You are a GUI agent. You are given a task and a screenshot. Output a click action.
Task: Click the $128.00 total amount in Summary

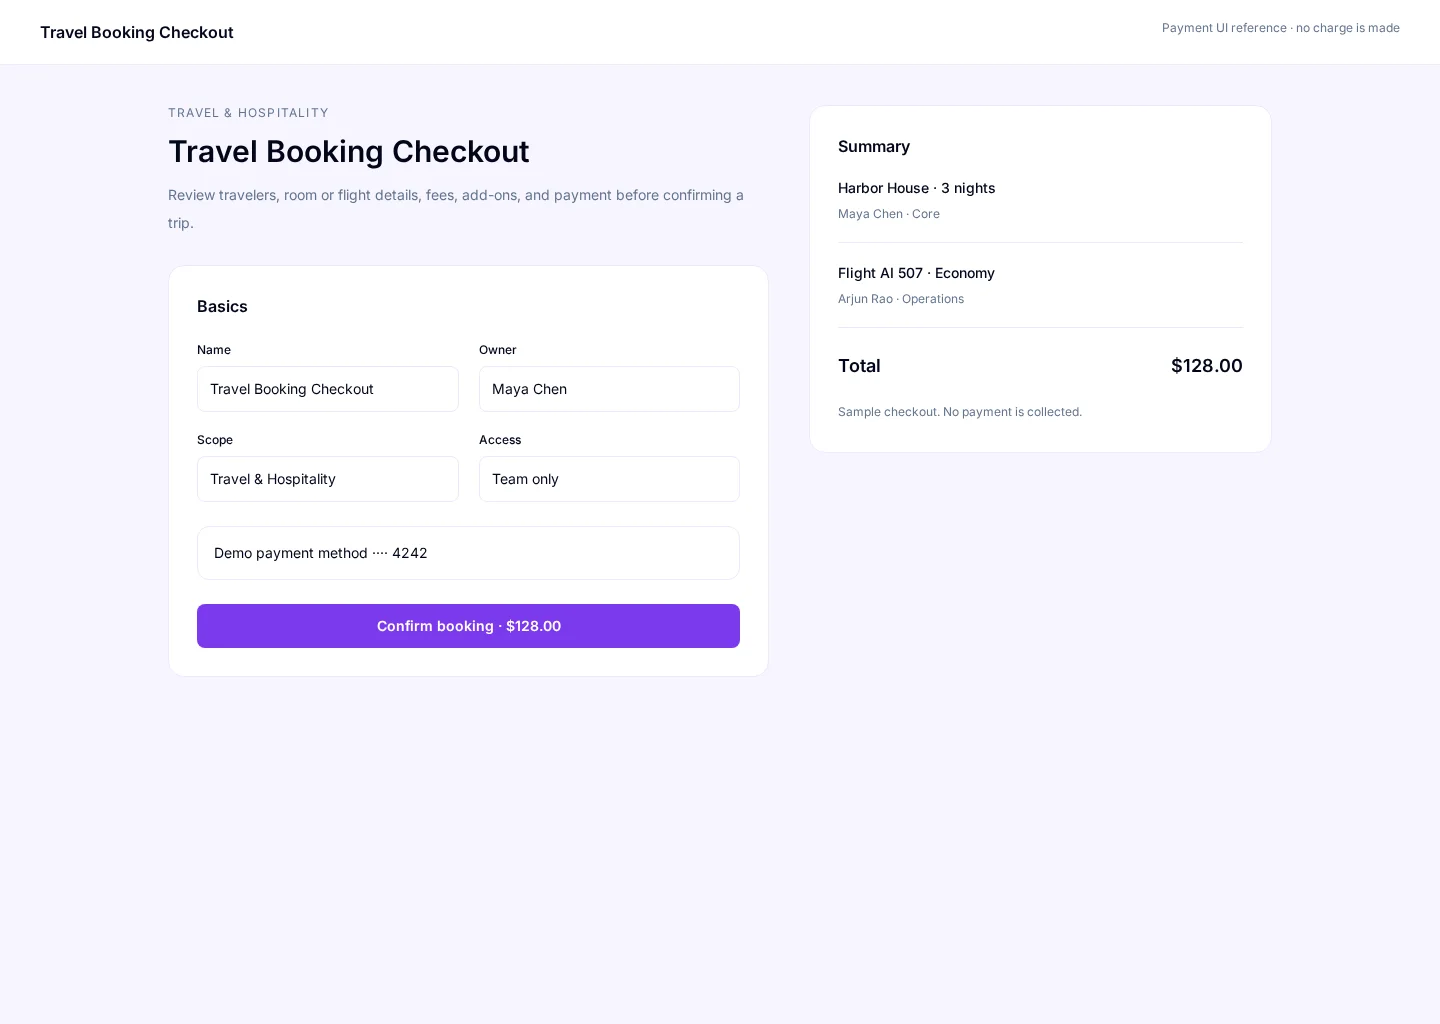pos(1206,366)
